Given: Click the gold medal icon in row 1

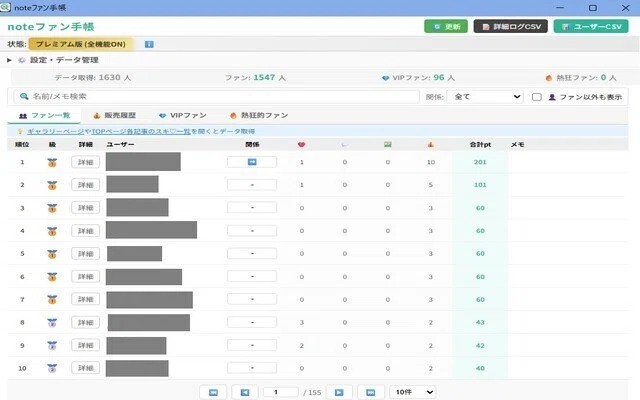Looking at the screenshot, I should tap(52, 162).
